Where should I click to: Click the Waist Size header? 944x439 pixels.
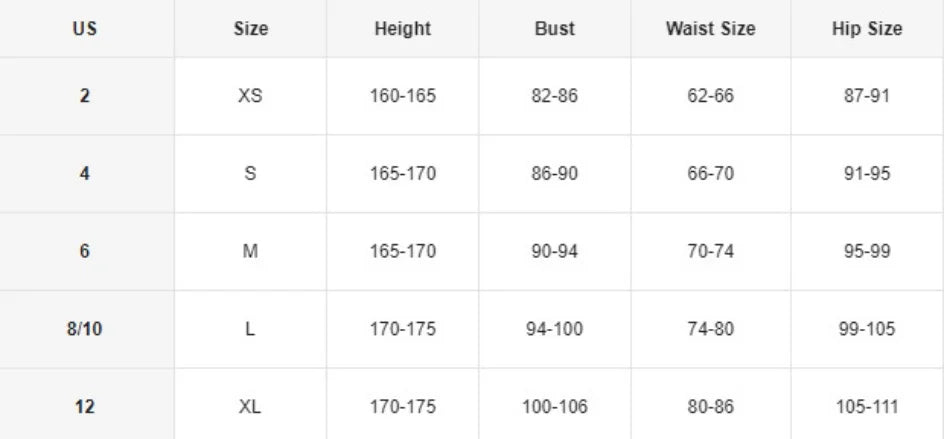(710, 29)
